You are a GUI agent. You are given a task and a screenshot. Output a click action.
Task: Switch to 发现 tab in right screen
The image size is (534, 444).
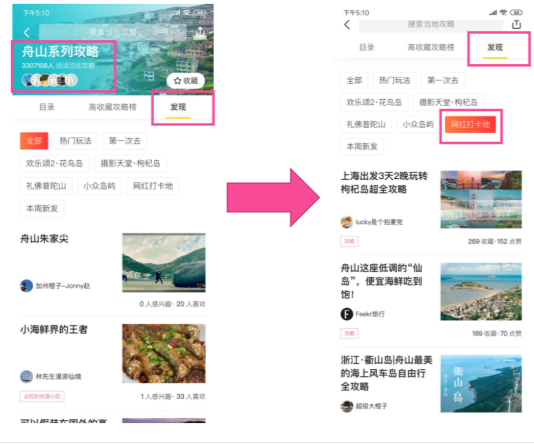[495, 47]
